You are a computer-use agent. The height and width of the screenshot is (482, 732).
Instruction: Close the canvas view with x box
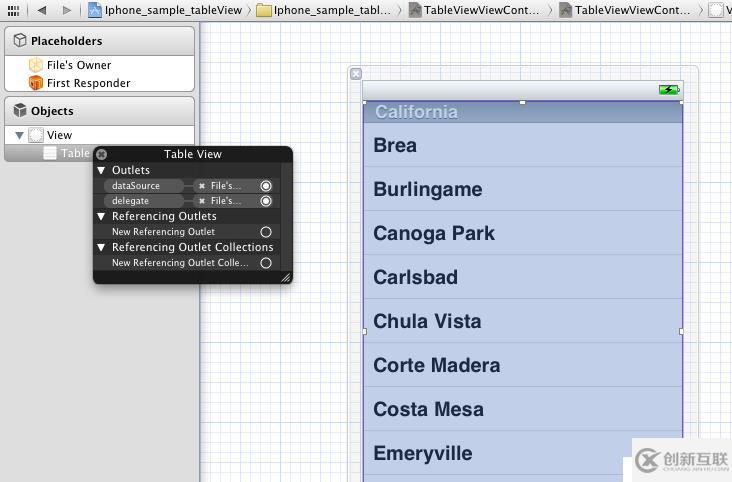point(356,74)
